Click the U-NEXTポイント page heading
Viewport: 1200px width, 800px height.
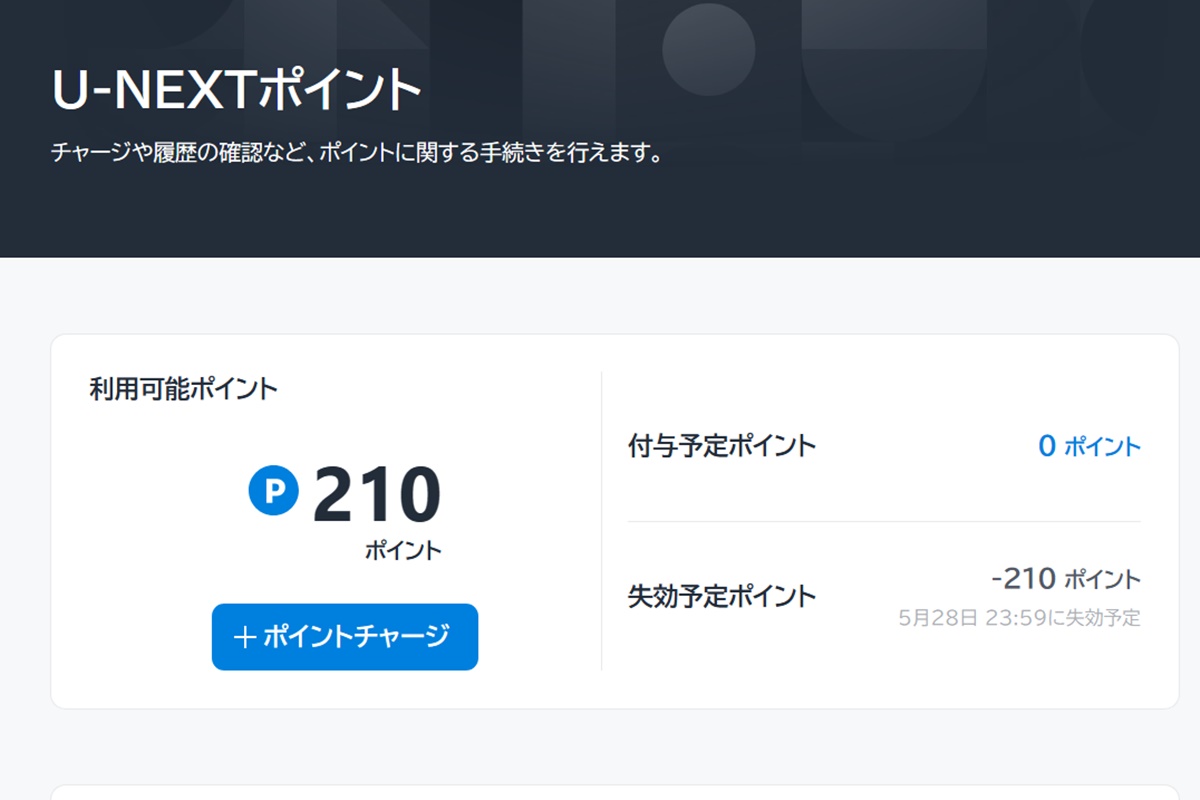(237, 91)
